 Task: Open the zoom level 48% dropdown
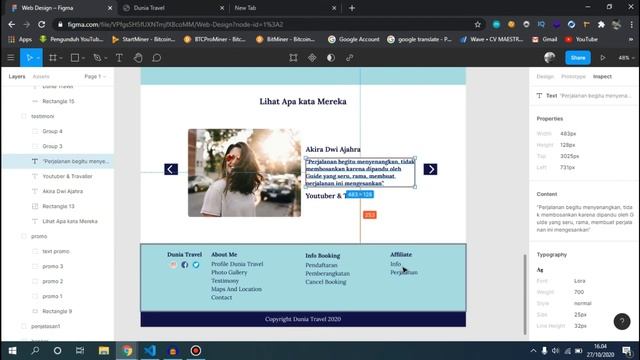click(626, 58)
